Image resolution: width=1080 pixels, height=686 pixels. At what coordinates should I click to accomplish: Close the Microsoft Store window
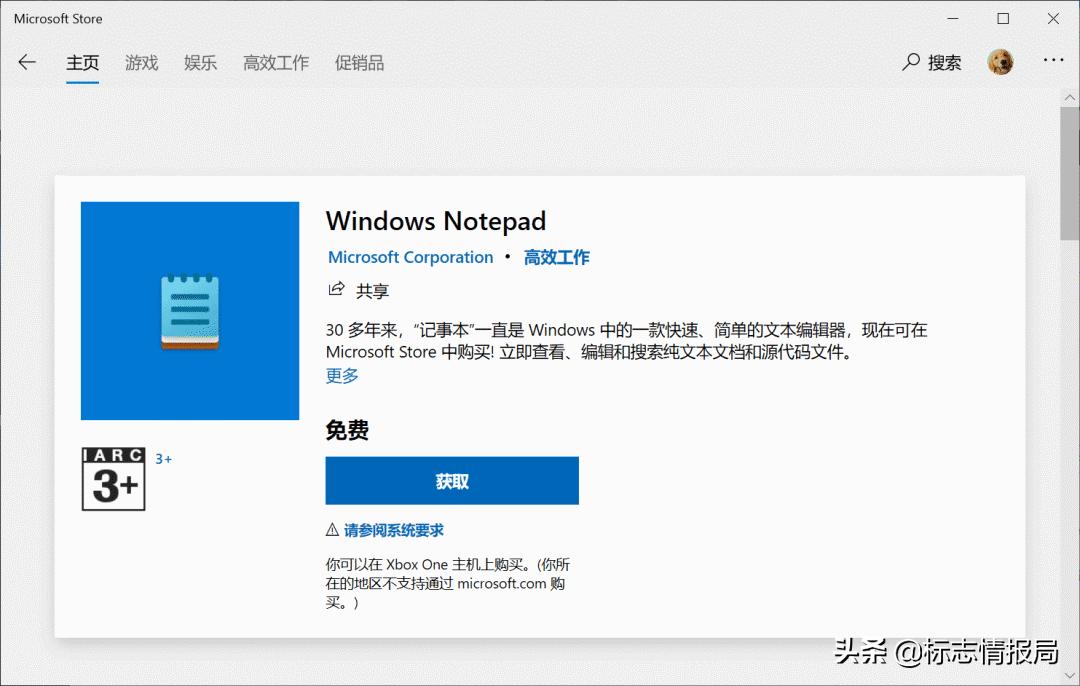1053,19
